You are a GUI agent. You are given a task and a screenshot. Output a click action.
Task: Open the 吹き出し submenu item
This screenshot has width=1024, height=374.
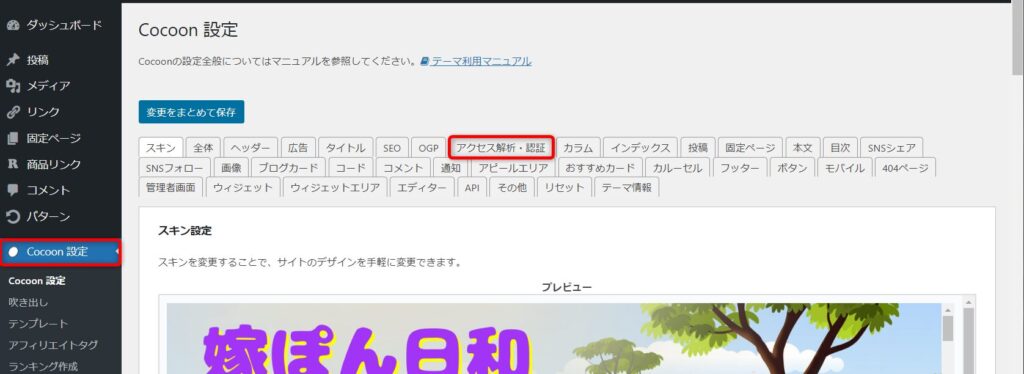(28, 302)
